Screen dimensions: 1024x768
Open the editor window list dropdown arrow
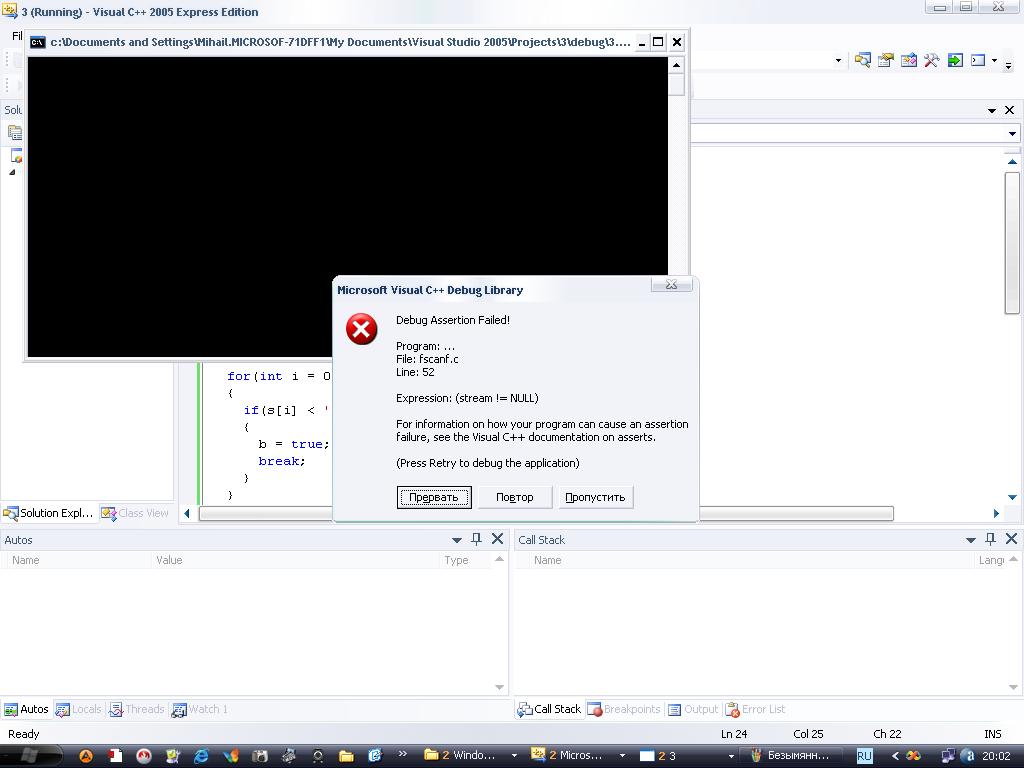click(992, 110)
